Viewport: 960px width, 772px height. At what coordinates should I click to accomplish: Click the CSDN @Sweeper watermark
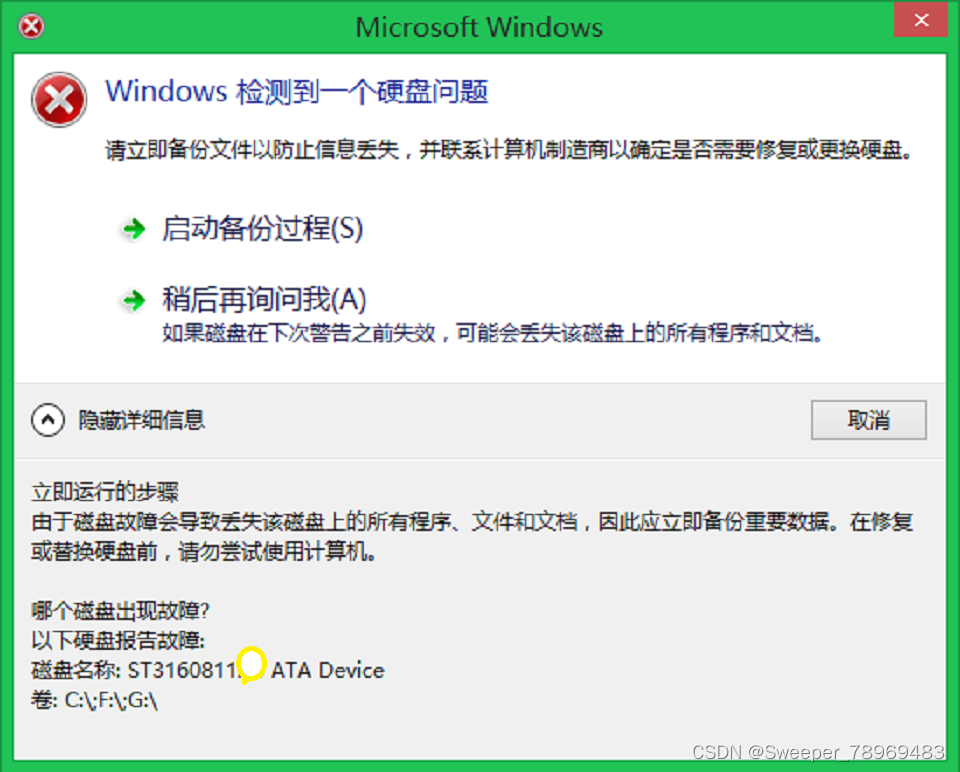coord(819,752)
